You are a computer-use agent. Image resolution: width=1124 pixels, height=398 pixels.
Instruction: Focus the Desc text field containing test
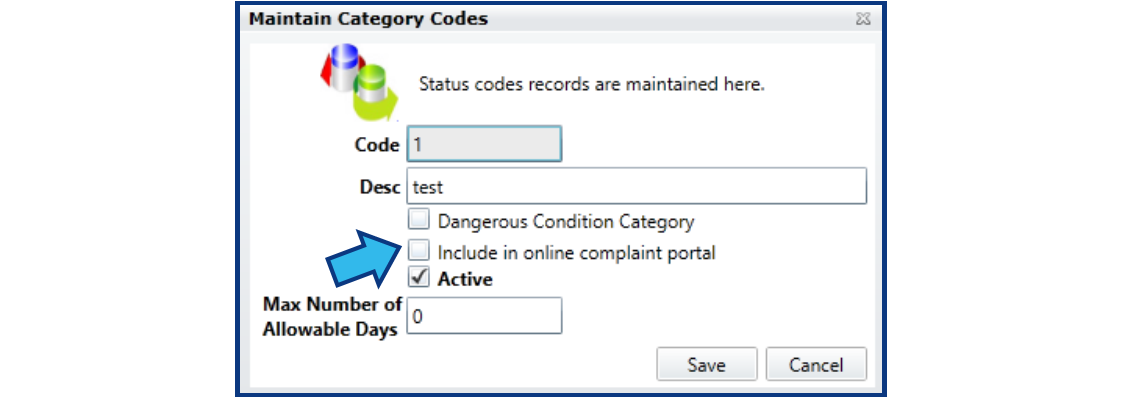[x=637, y=186]
